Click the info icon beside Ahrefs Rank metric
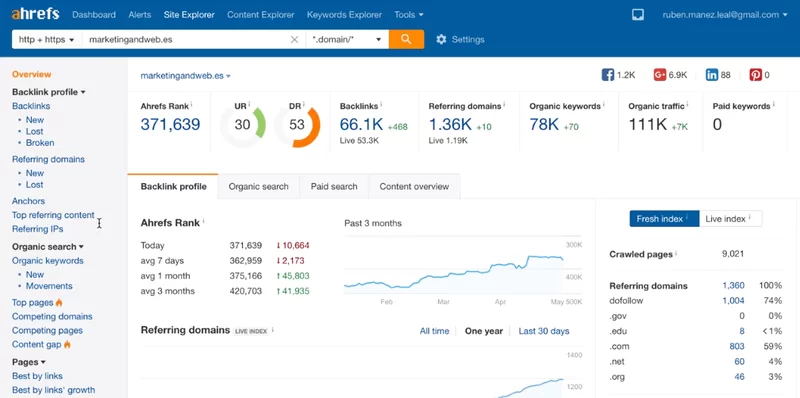This screenshot has height=398, width=800. (191, 105)
